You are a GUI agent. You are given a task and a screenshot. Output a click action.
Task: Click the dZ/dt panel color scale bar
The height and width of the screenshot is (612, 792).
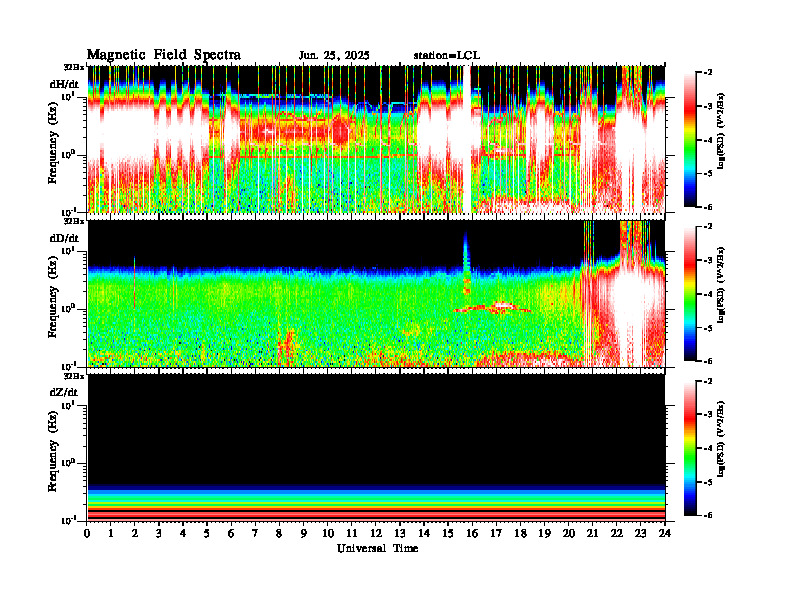[x=690, y=448]
